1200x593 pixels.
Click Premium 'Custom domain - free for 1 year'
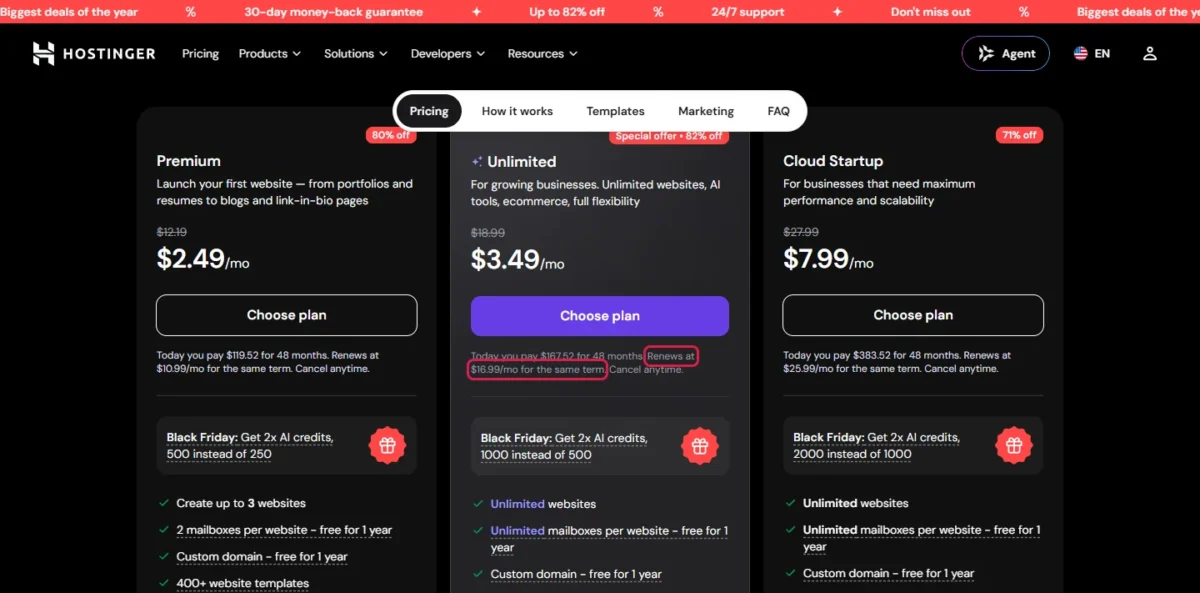point(262,557)
